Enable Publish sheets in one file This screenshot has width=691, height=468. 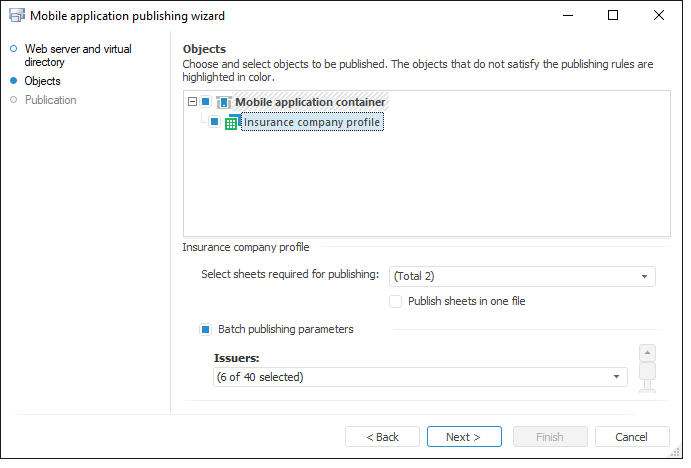[397, 301]
